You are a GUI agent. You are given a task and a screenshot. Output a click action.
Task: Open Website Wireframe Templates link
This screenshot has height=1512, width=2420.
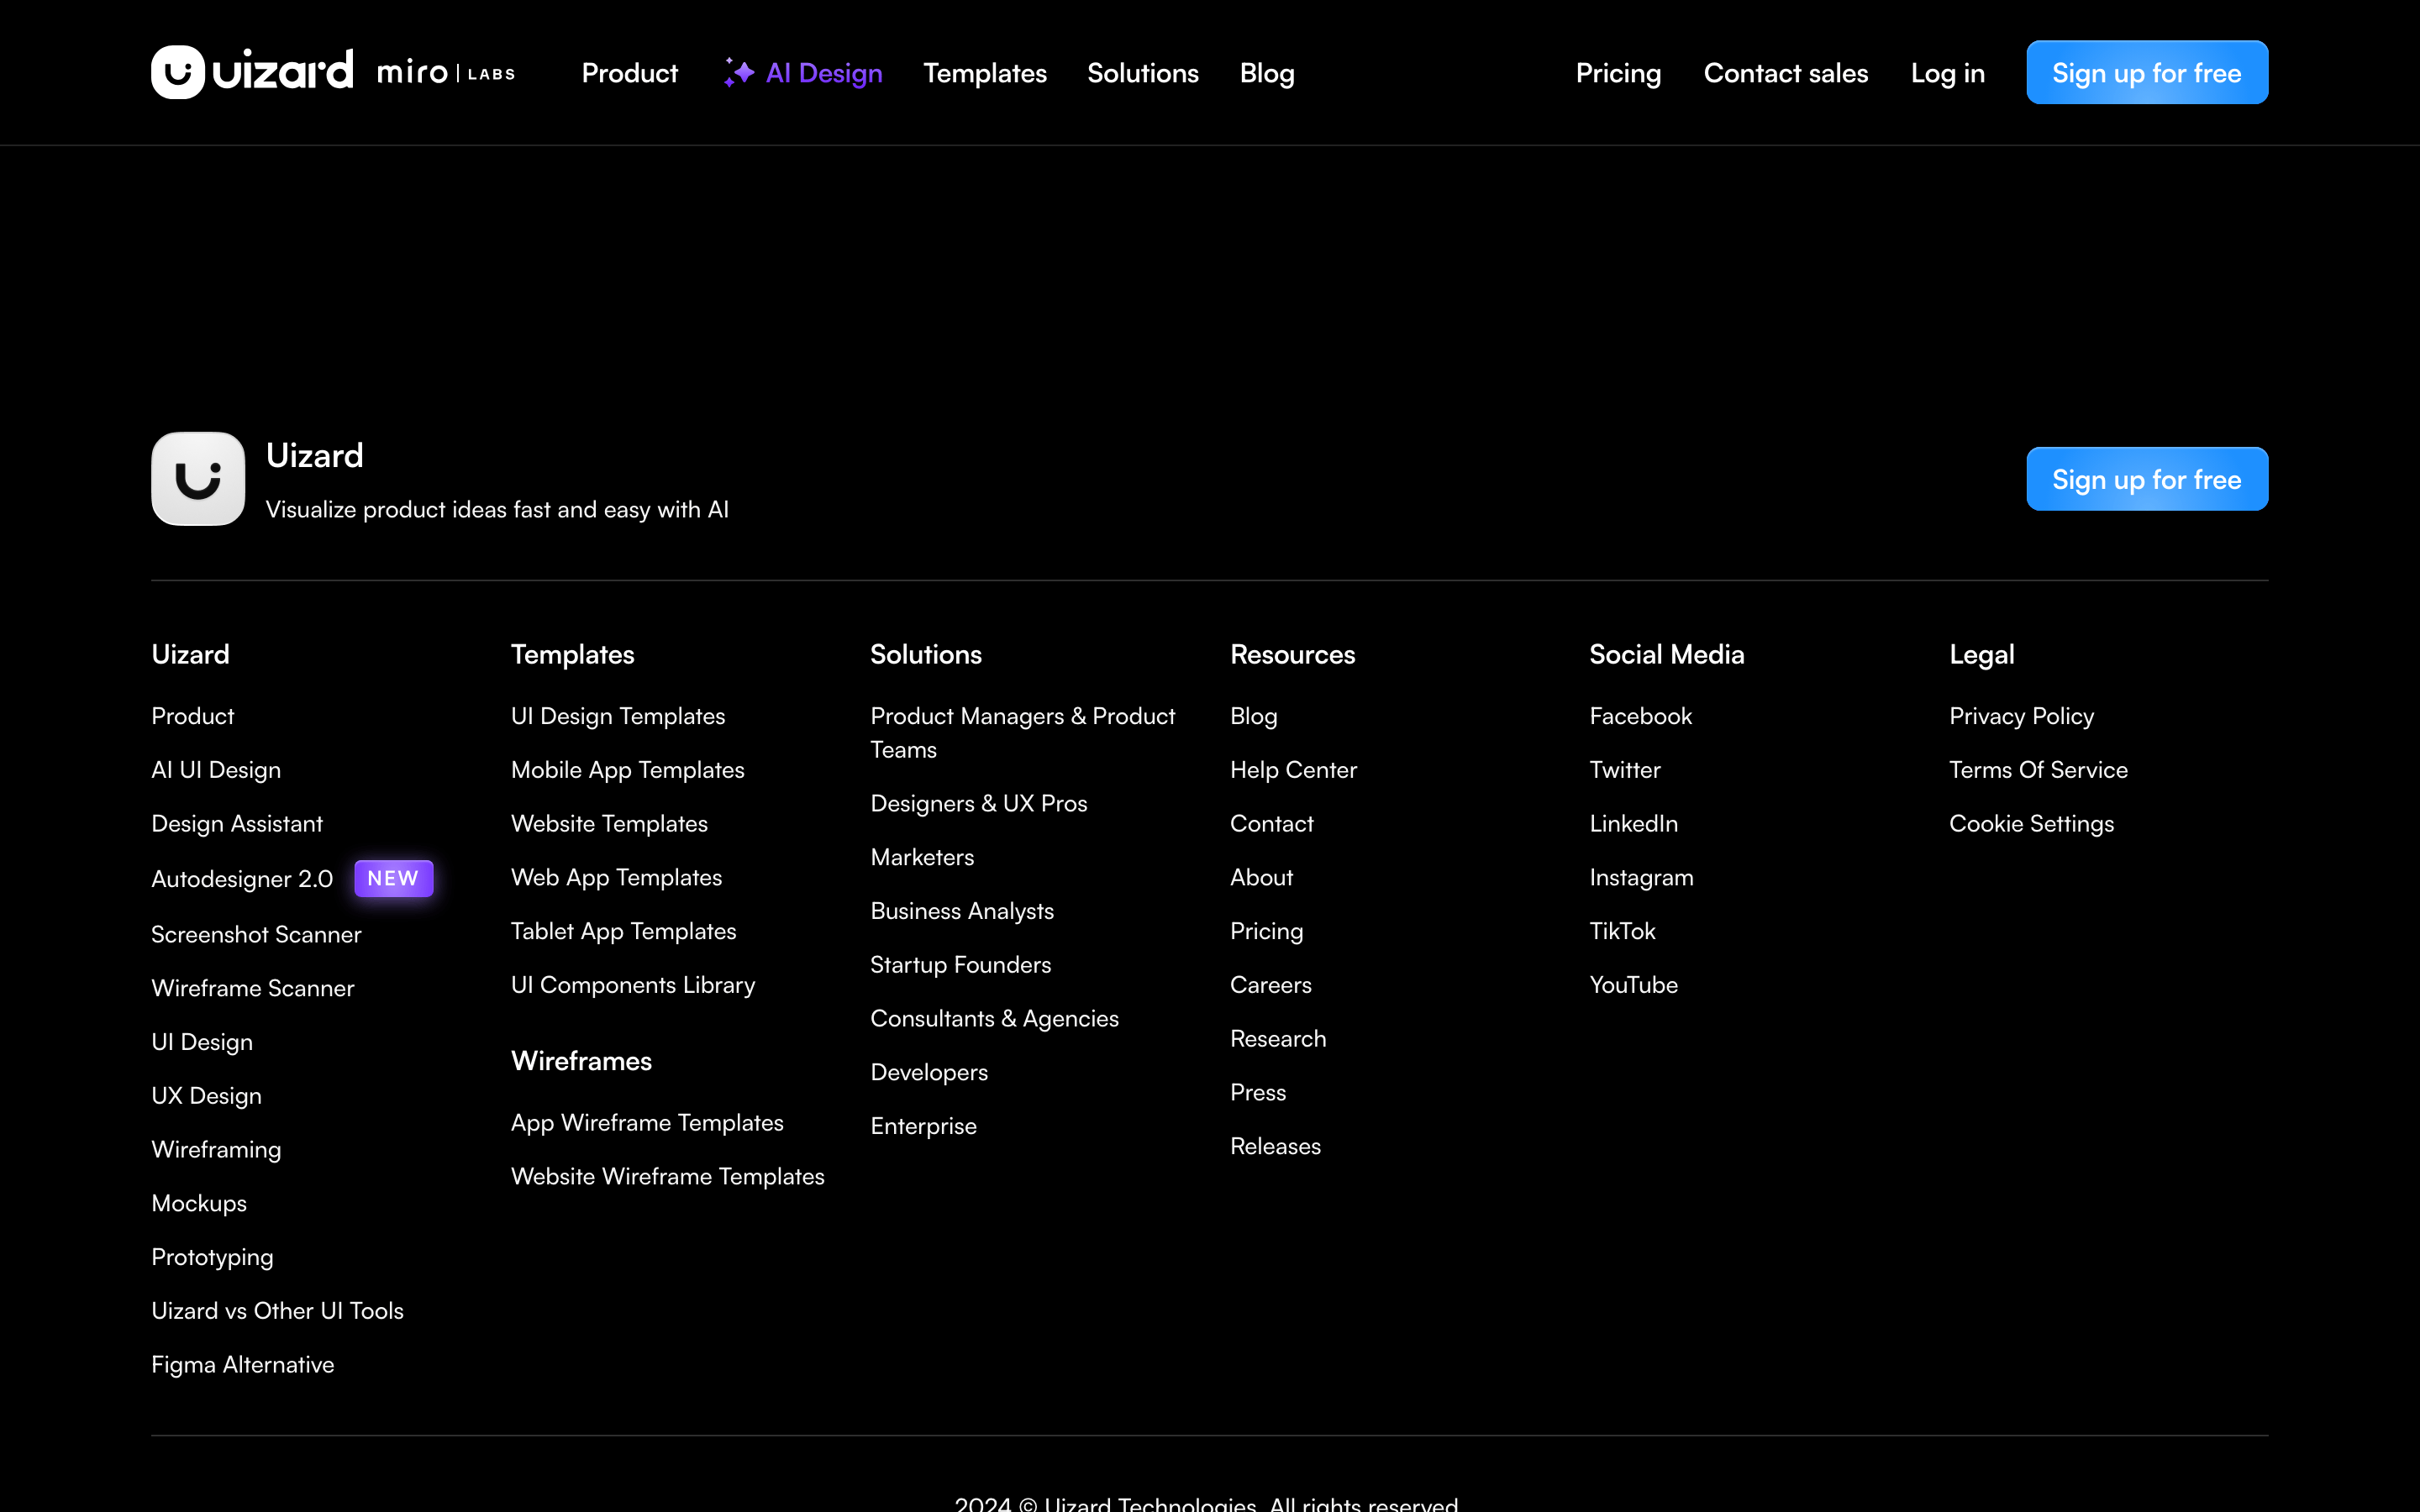pos(668,1176)
